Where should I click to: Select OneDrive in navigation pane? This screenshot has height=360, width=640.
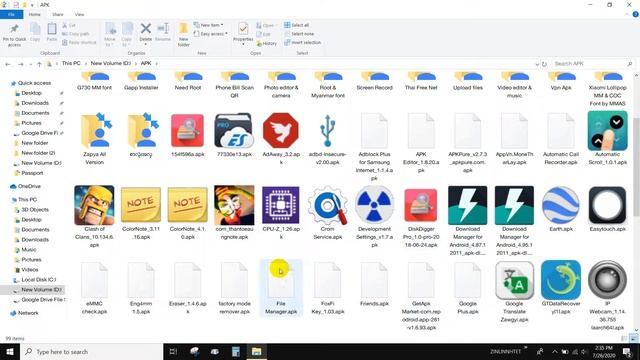click(x=29, y=186)
